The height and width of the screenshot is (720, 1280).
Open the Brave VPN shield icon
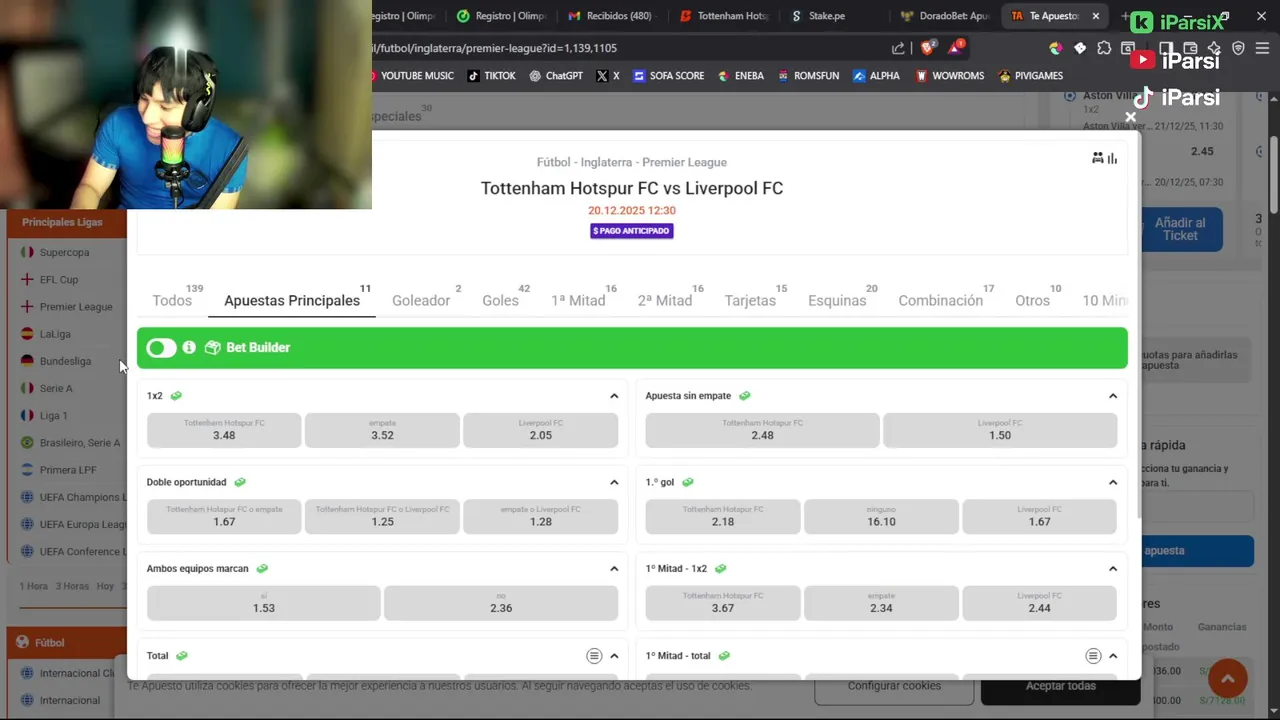click(1238, 48)
